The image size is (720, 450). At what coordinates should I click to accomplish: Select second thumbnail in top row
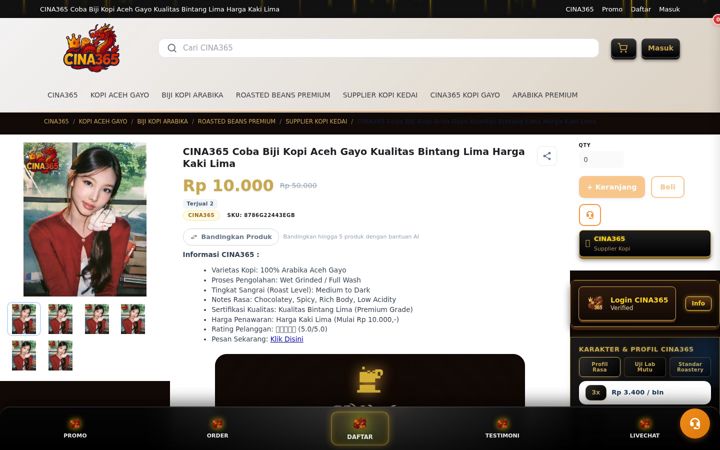60,319
